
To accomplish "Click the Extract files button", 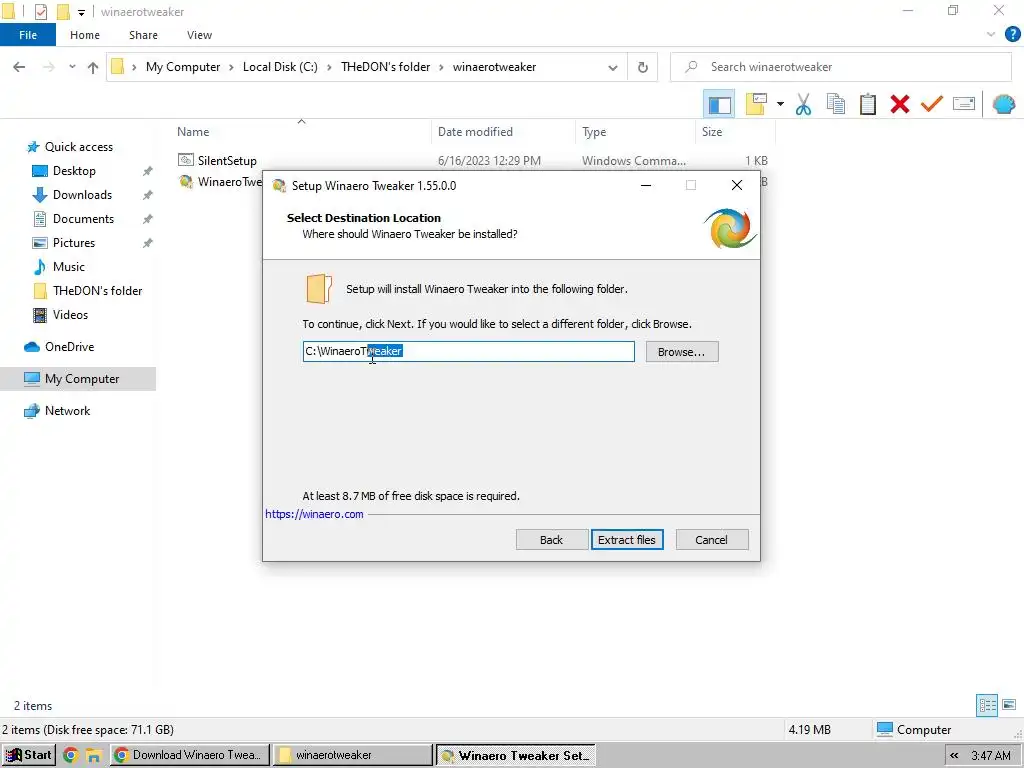I will 627,539.
